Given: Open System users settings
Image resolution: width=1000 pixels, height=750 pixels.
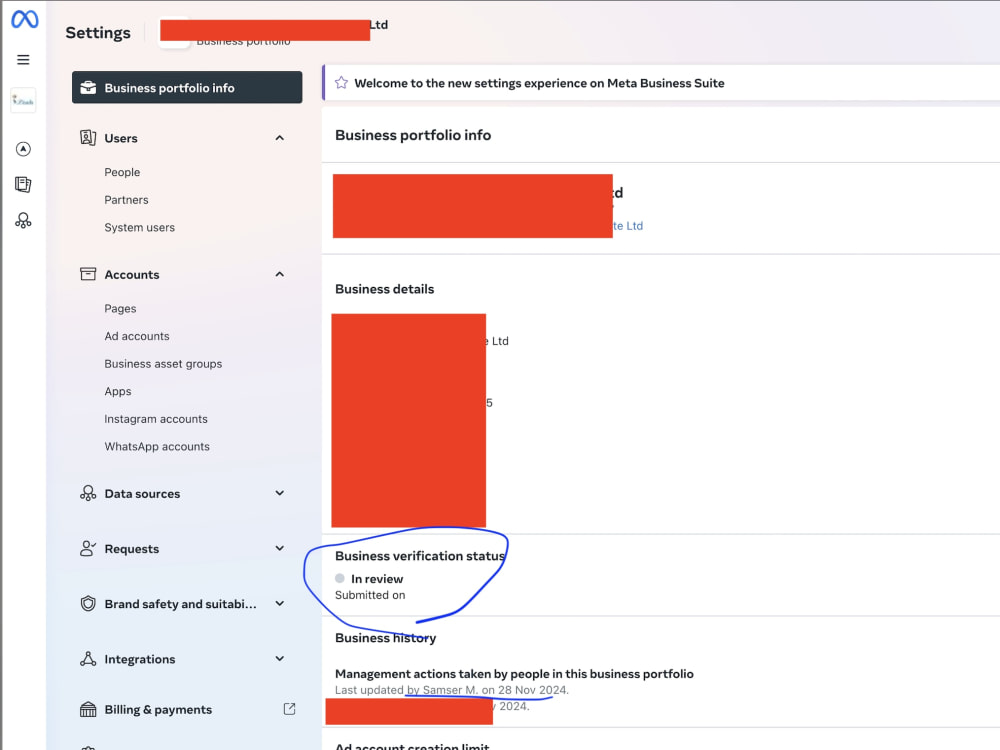Looking at the screenshot, I should (140, 228).
